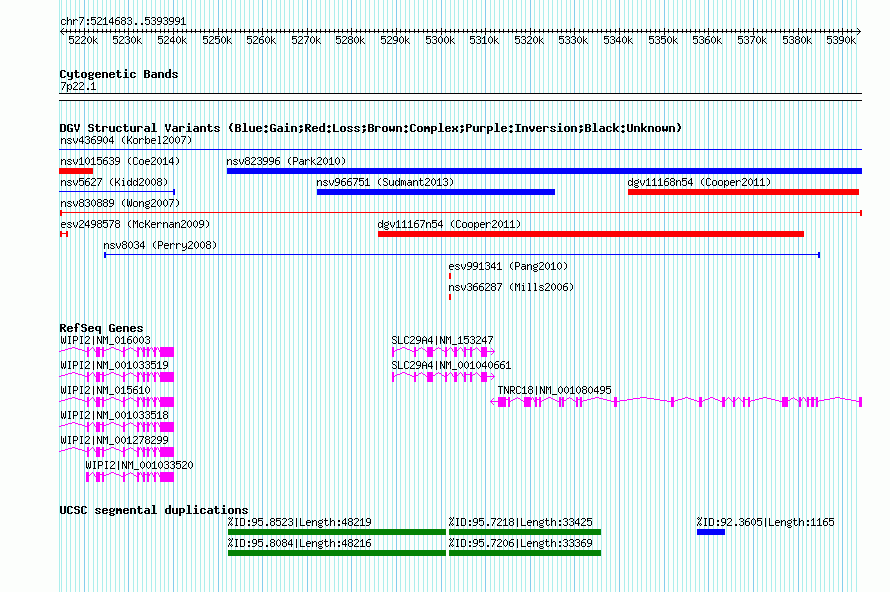Open the nsv8034 (Perry2008) variant label

160,245
